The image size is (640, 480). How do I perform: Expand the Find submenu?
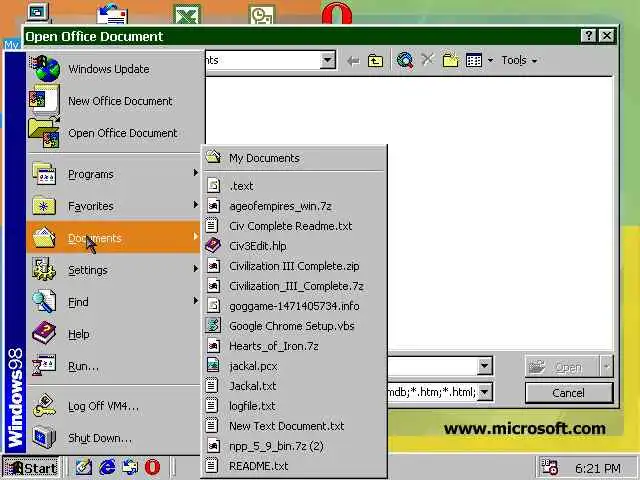click(x=115, y=302)
